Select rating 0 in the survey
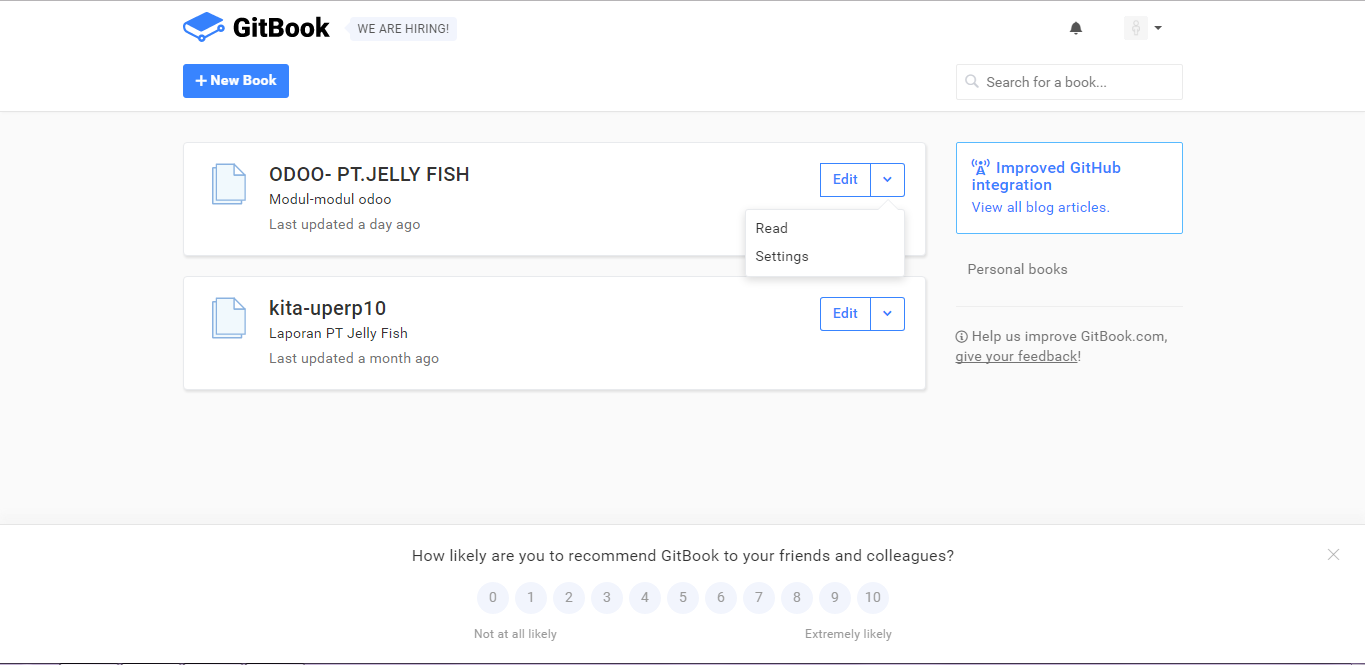1365x665 pixels. click(492, 598)
